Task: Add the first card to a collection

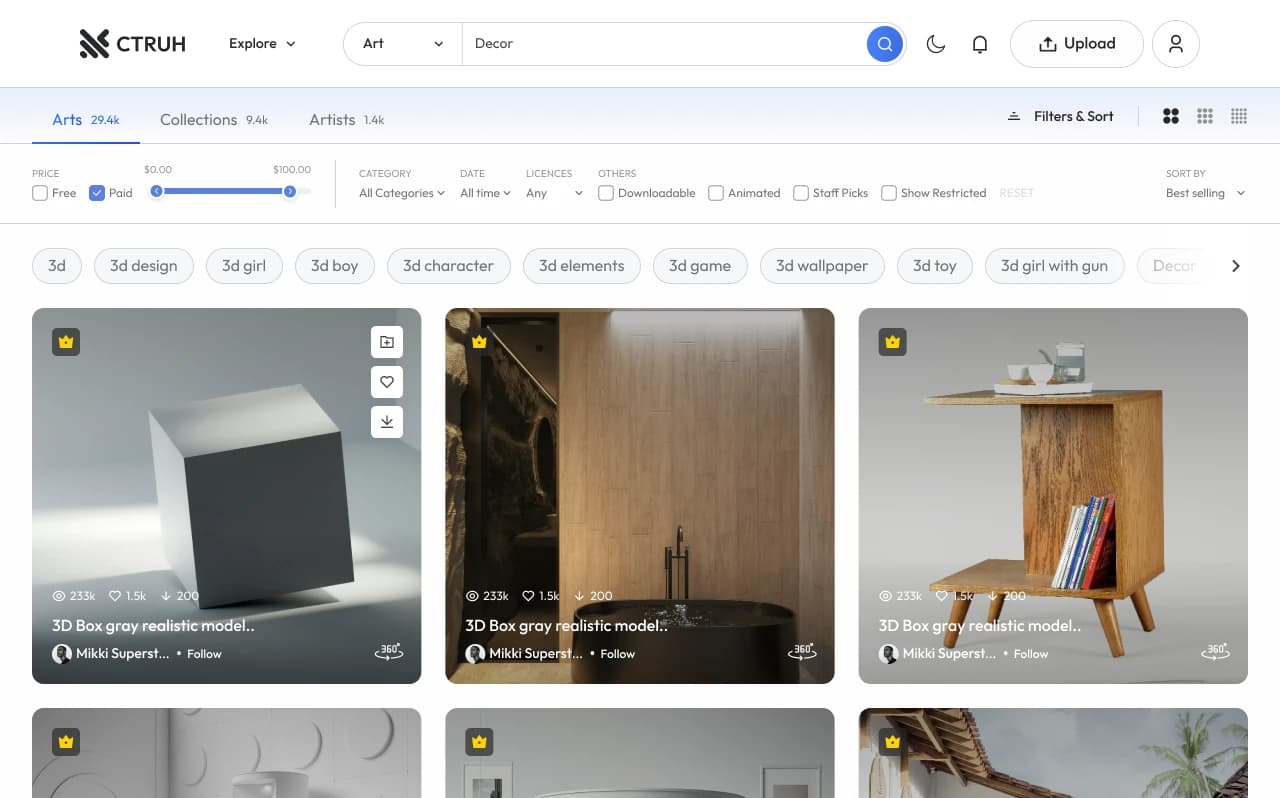Action: click(x=387, y=342)
